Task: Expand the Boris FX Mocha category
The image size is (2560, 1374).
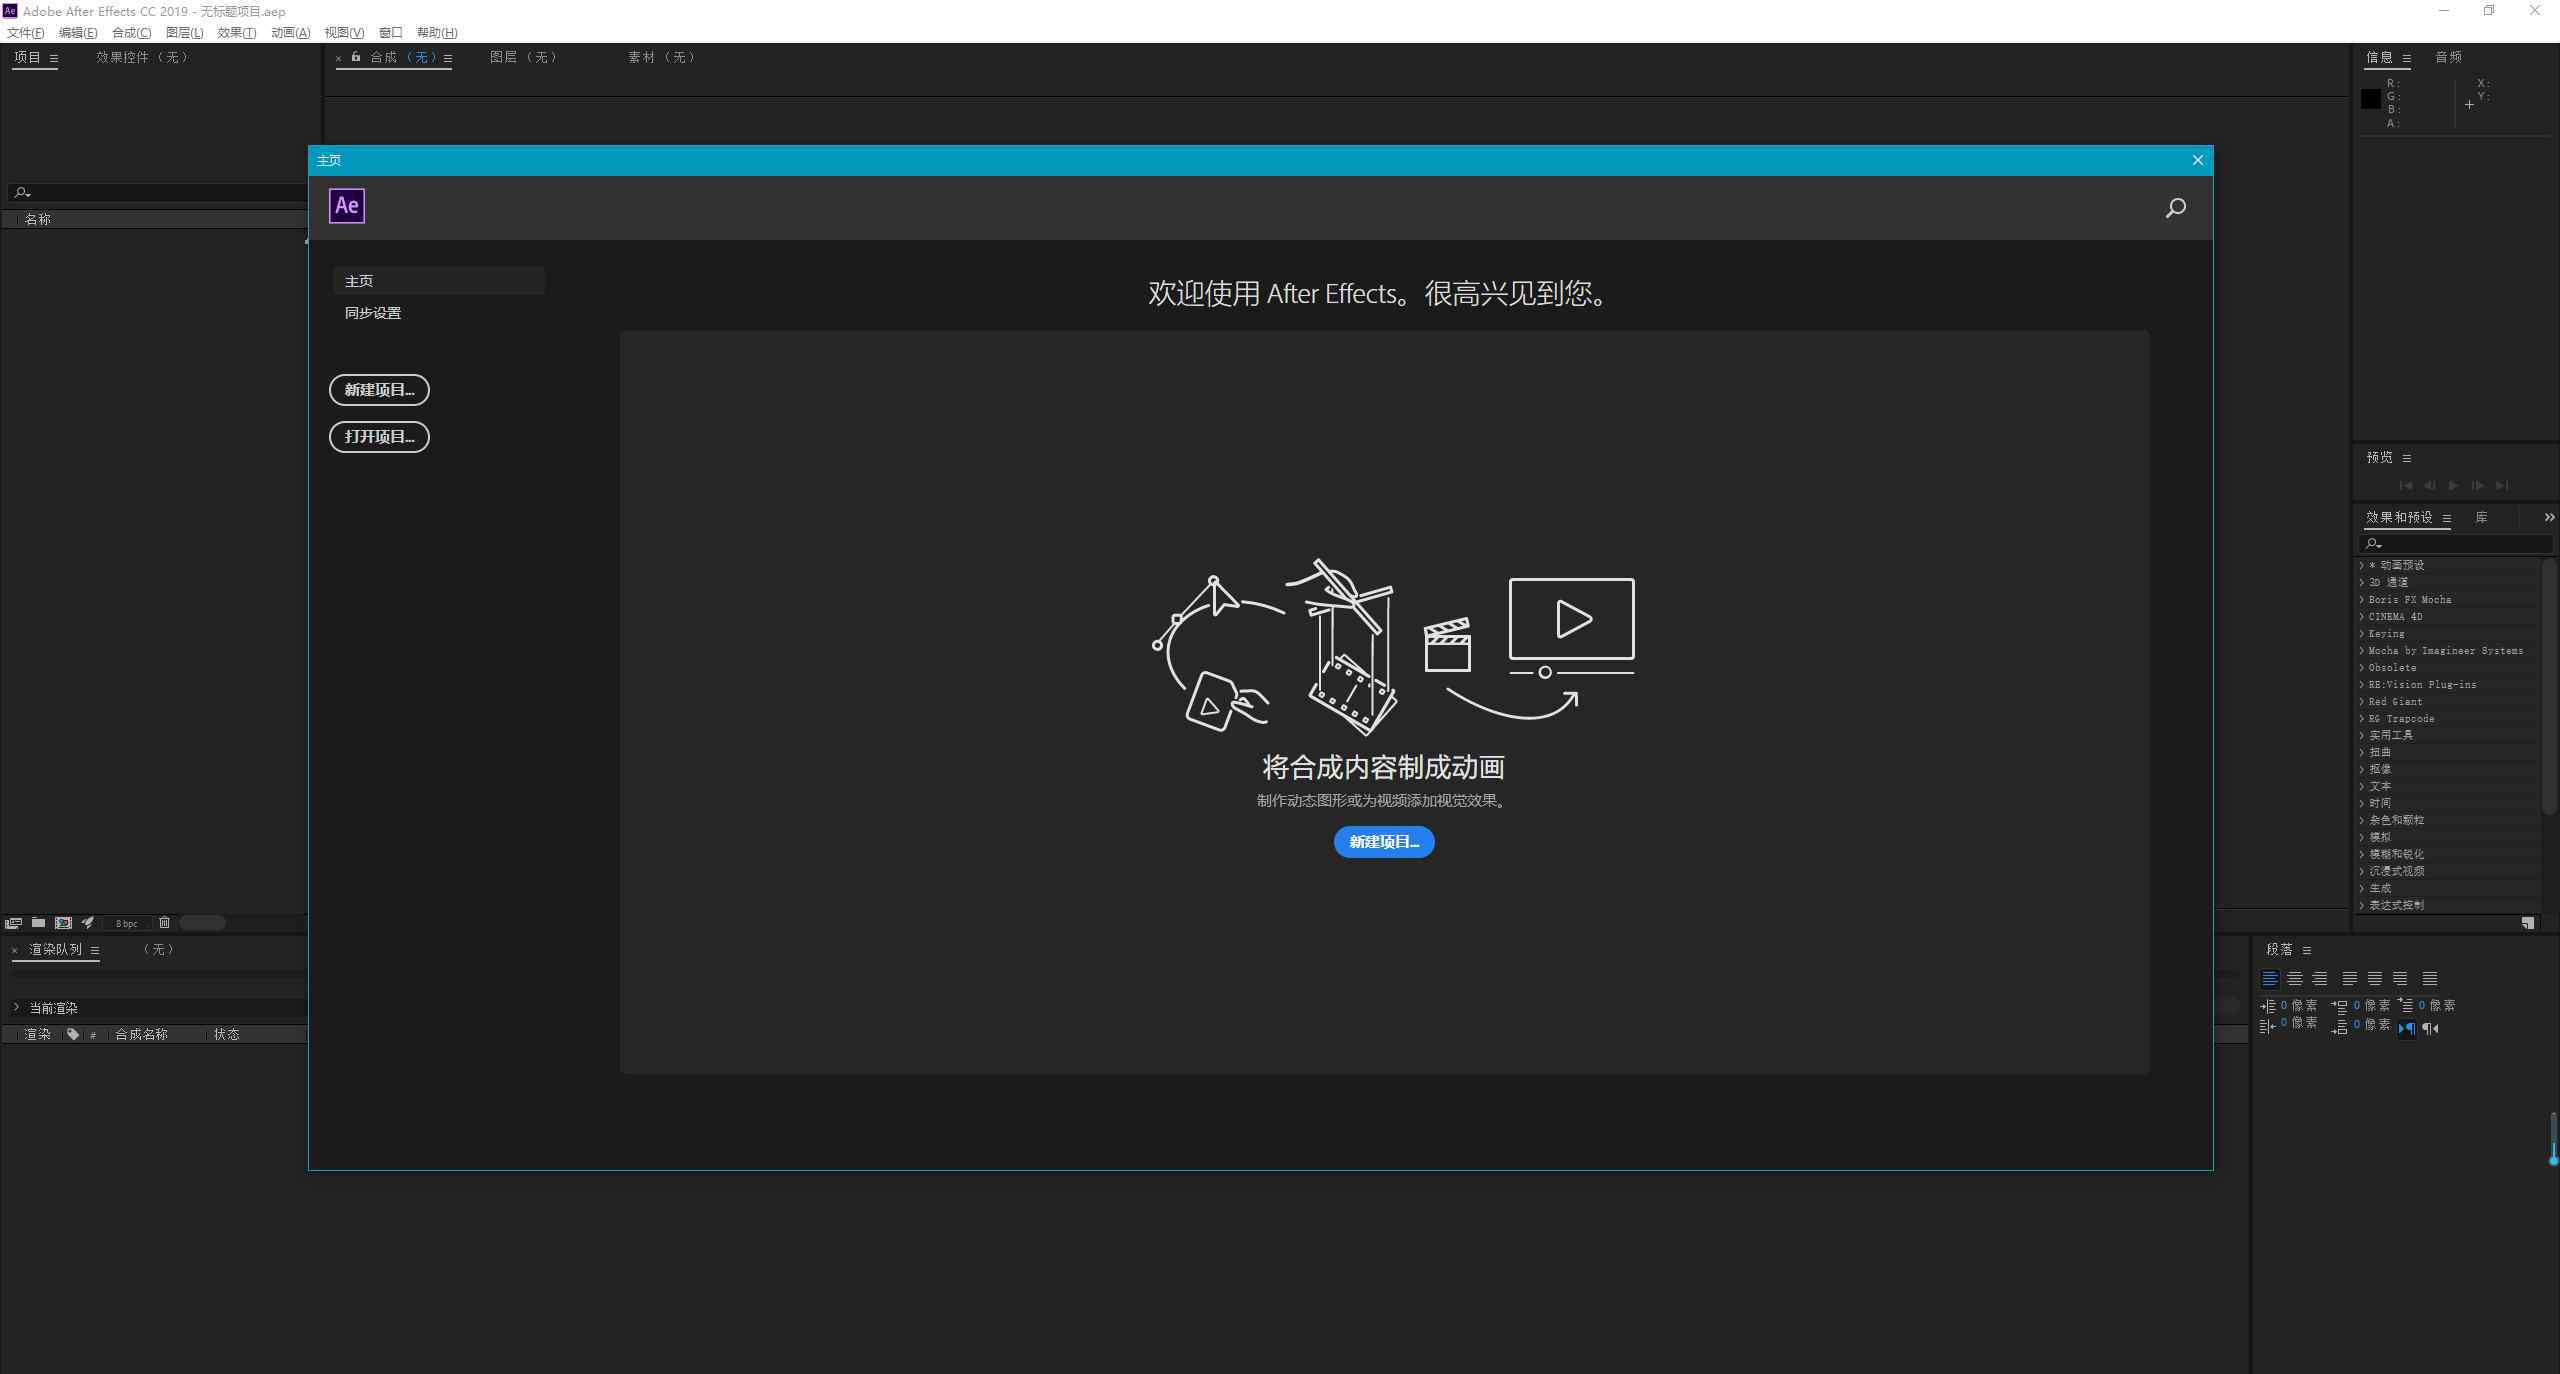Action: point(2362,599)
